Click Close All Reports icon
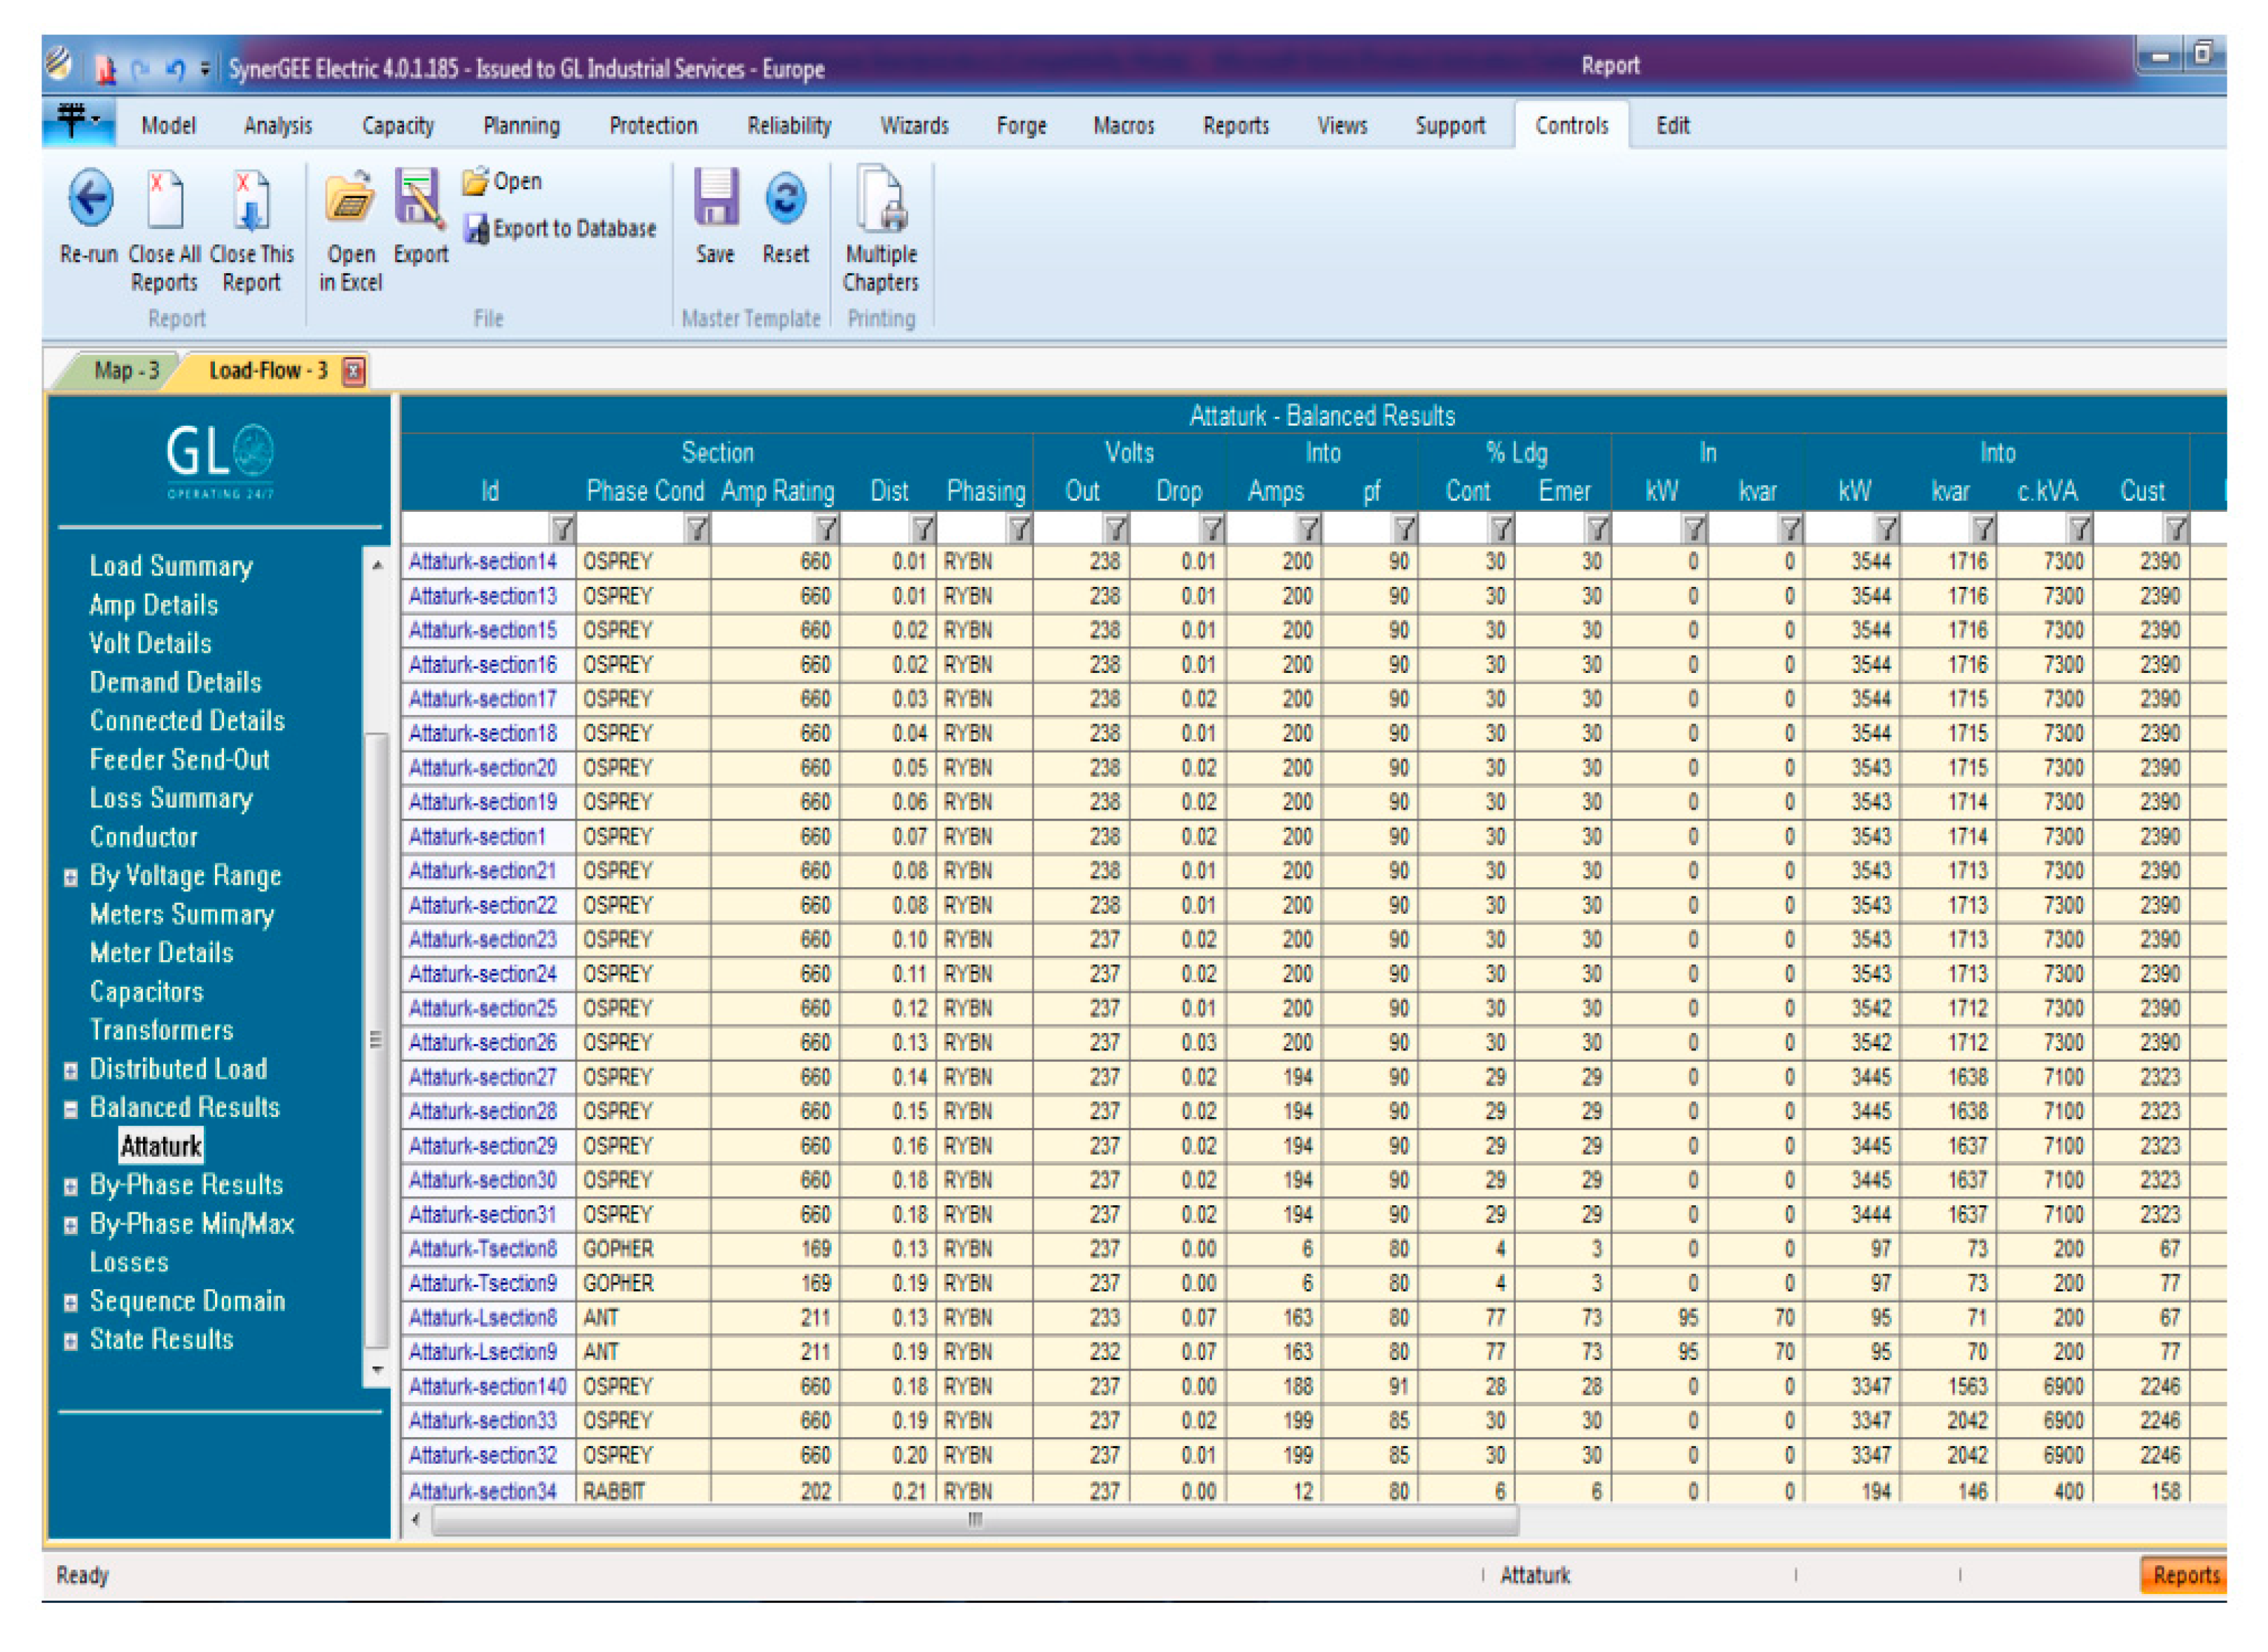This screenshot has width=2268, height=1652. coord(165,201)
